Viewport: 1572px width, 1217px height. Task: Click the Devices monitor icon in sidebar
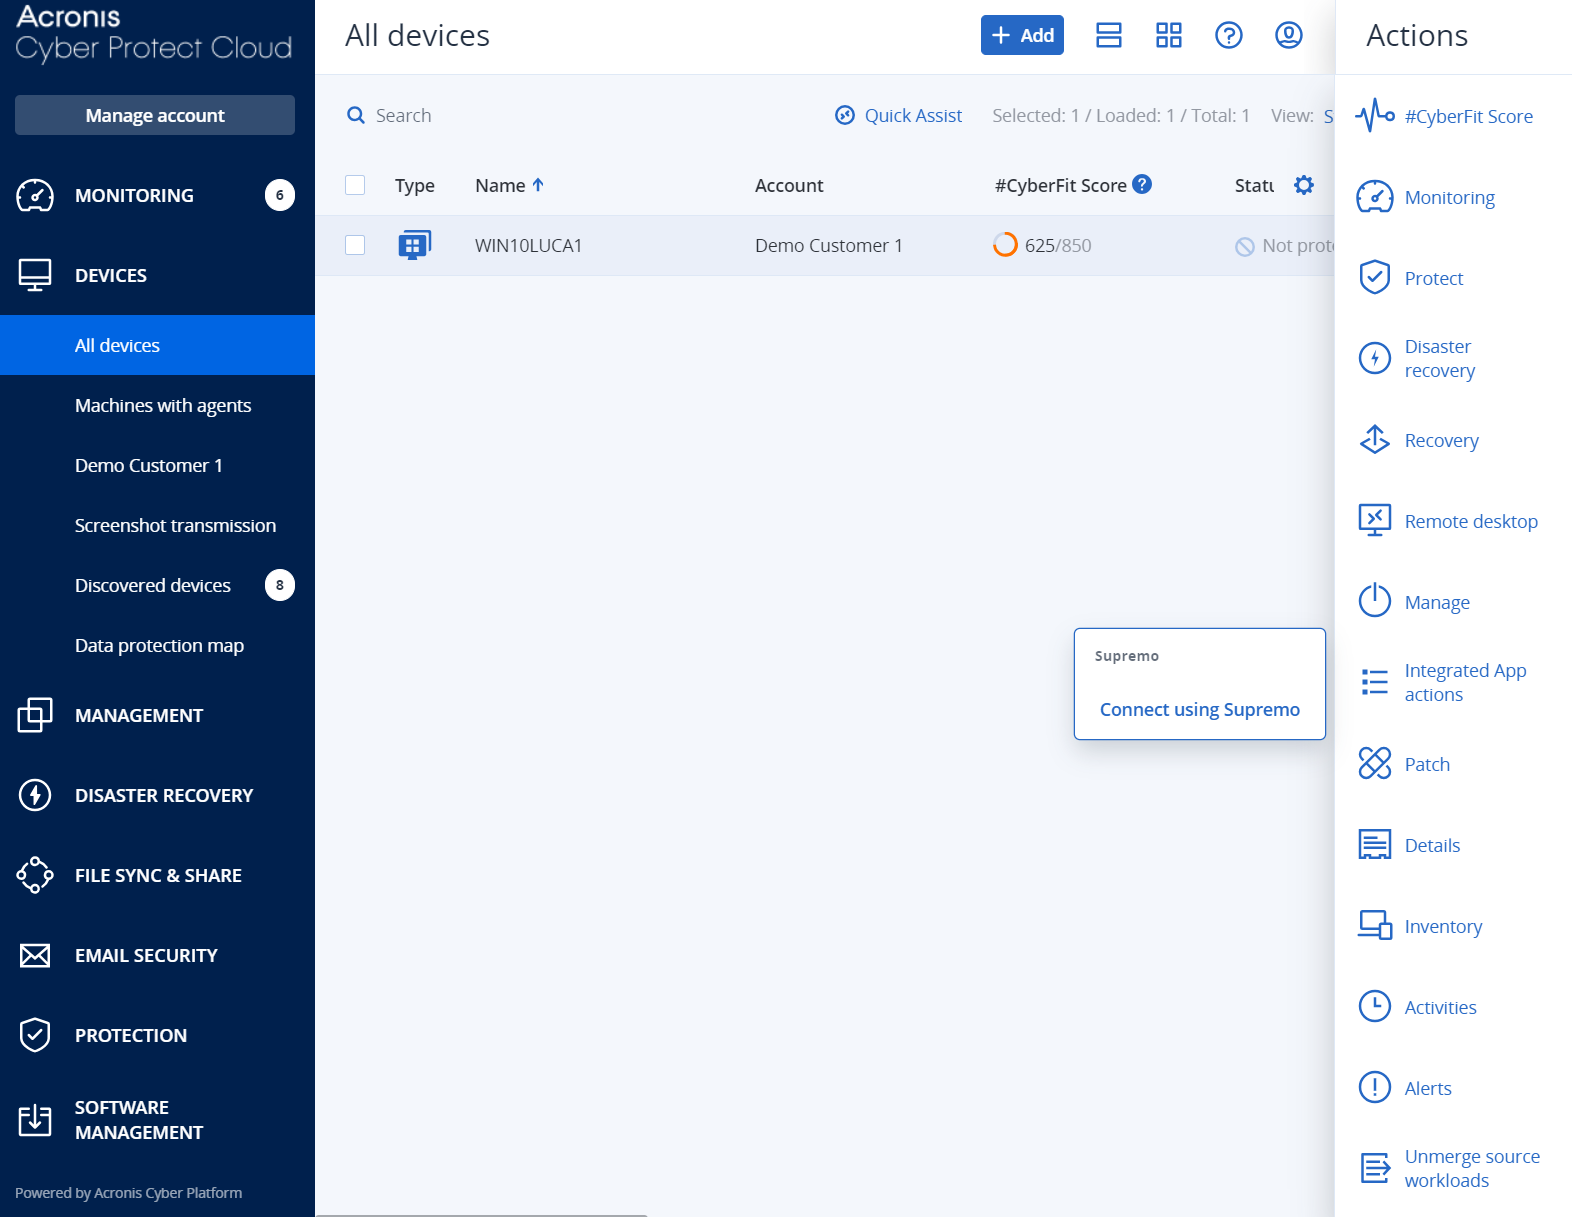click(35, 275)
